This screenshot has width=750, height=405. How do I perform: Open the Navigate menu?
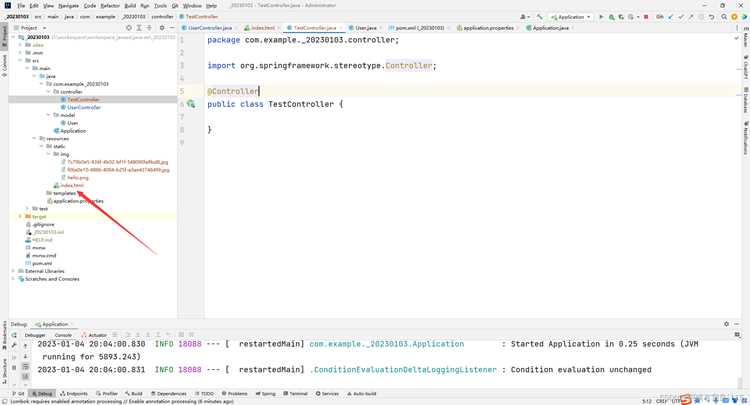tap(68, 6)
